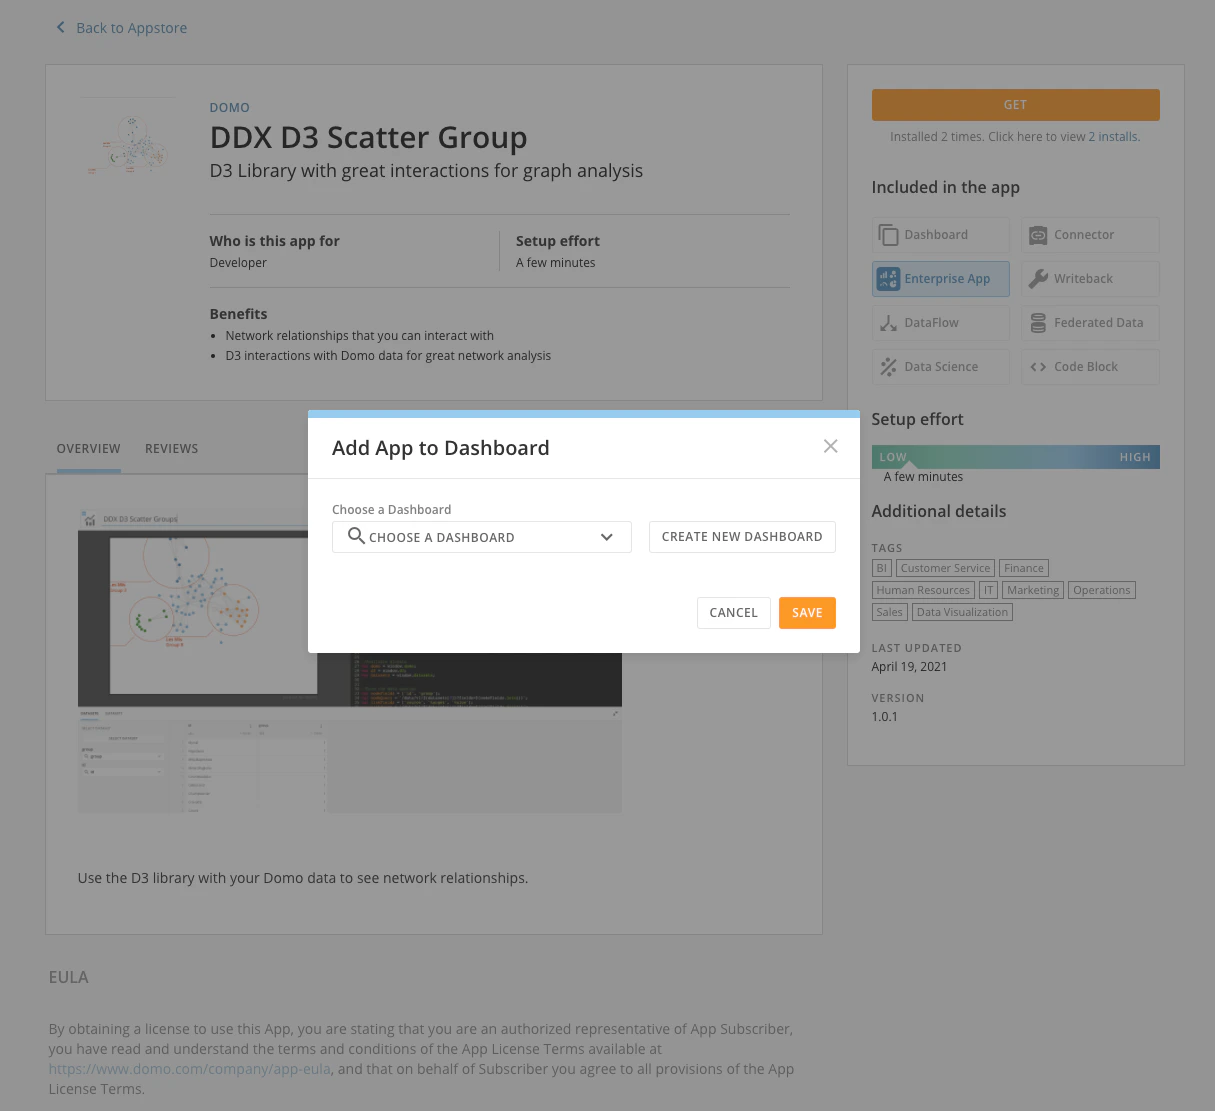Click the Operations tag
This screenshot has height=1111, width=1215.
(1101, 590)
